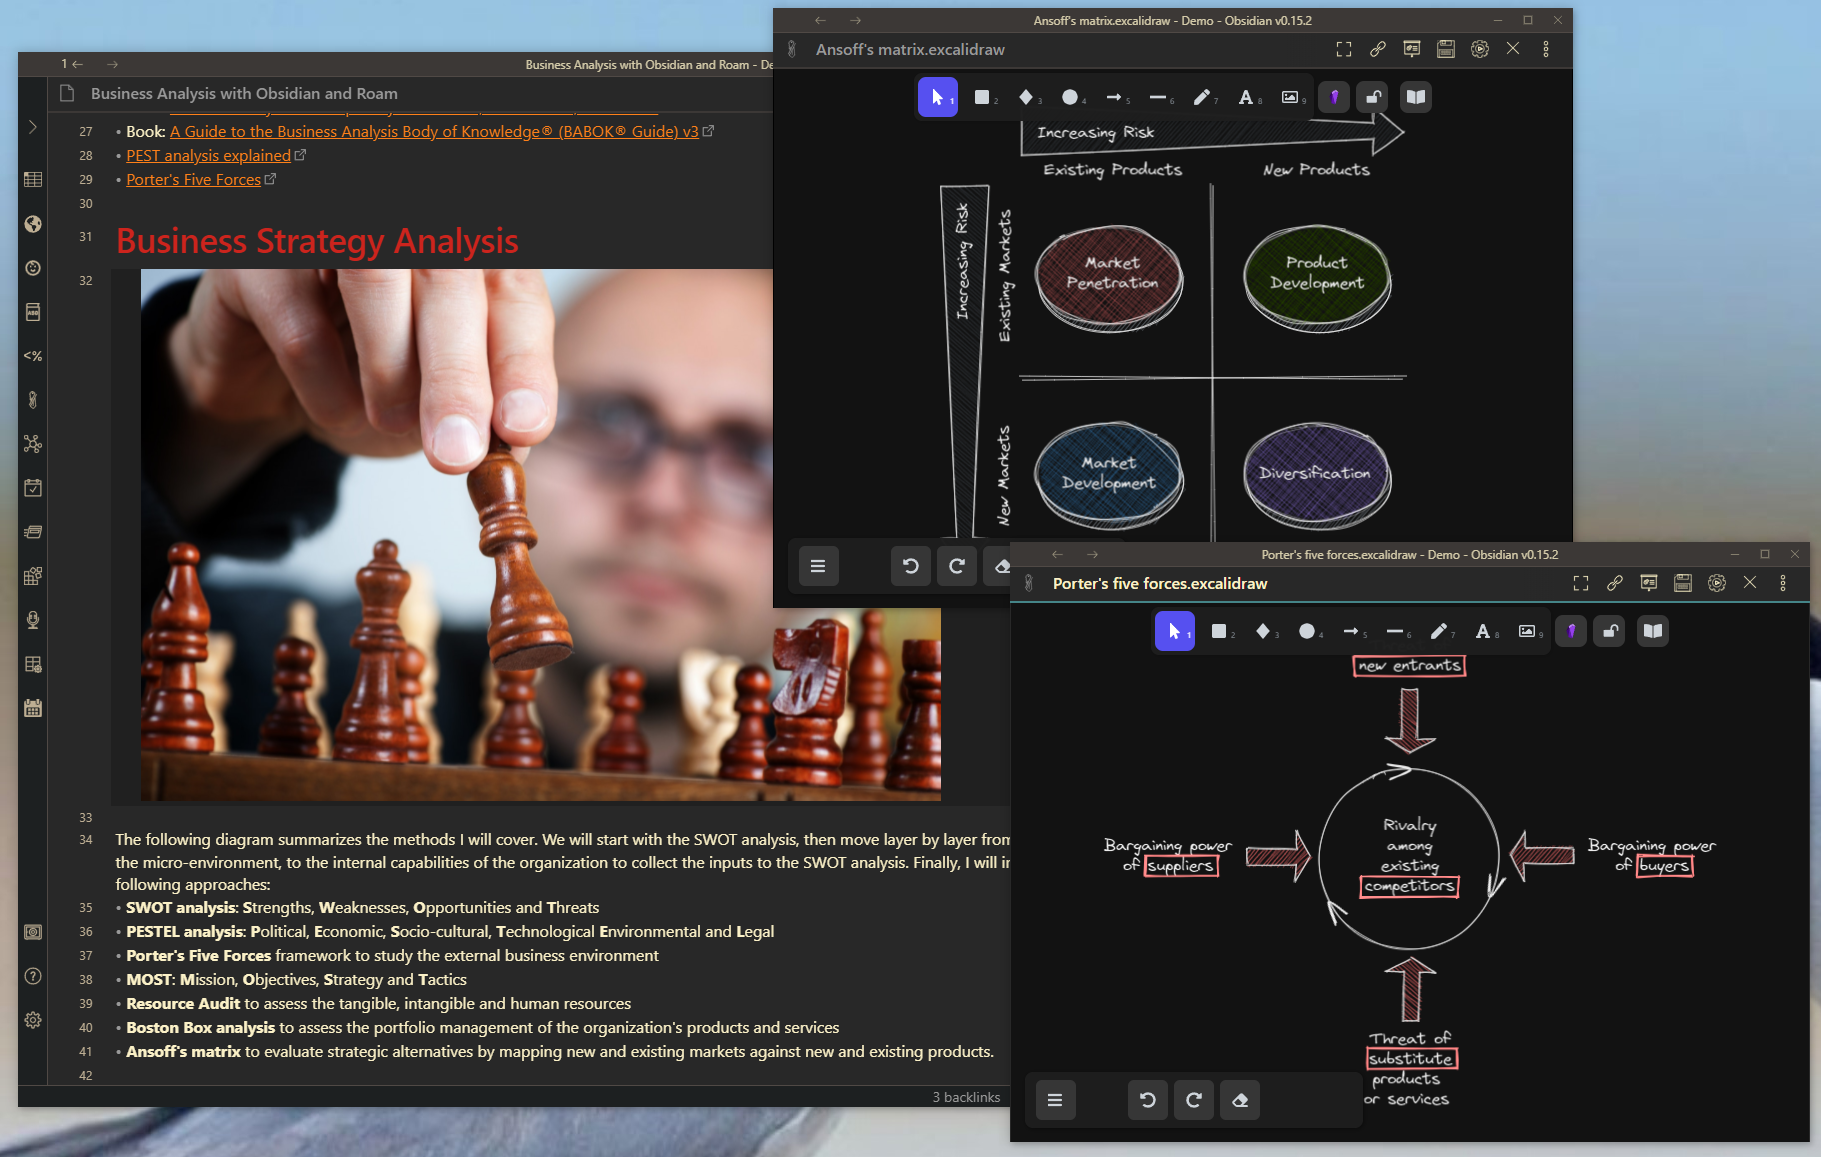Viewport: 1821px width, 1157px height.
Task: Select the Rectangle tool in Ansoff's matrix window
Action: click(983, 97)
